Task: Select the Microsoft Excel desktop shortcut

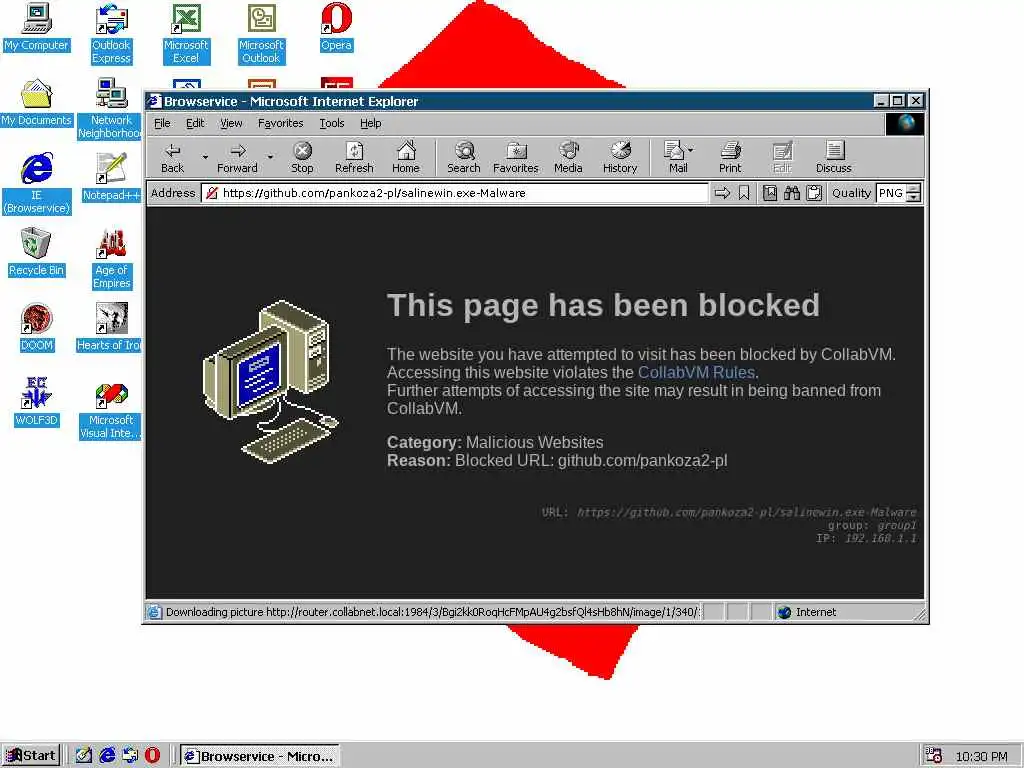Action: tap(186, 34)
